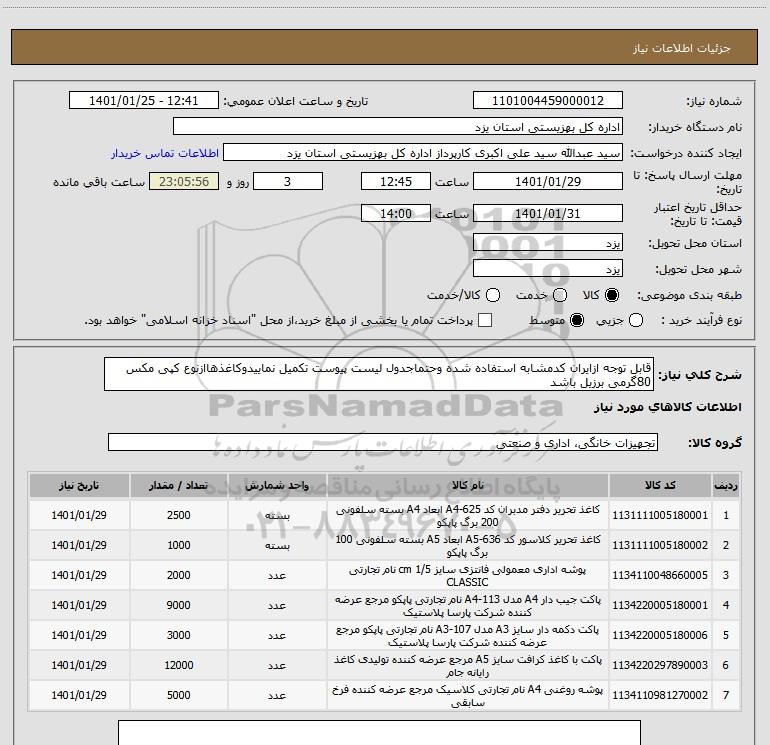Screen dimensions: 770x745
Task: Click row 1 product name A4-625 paper
Action: click(x=468, y=515)
